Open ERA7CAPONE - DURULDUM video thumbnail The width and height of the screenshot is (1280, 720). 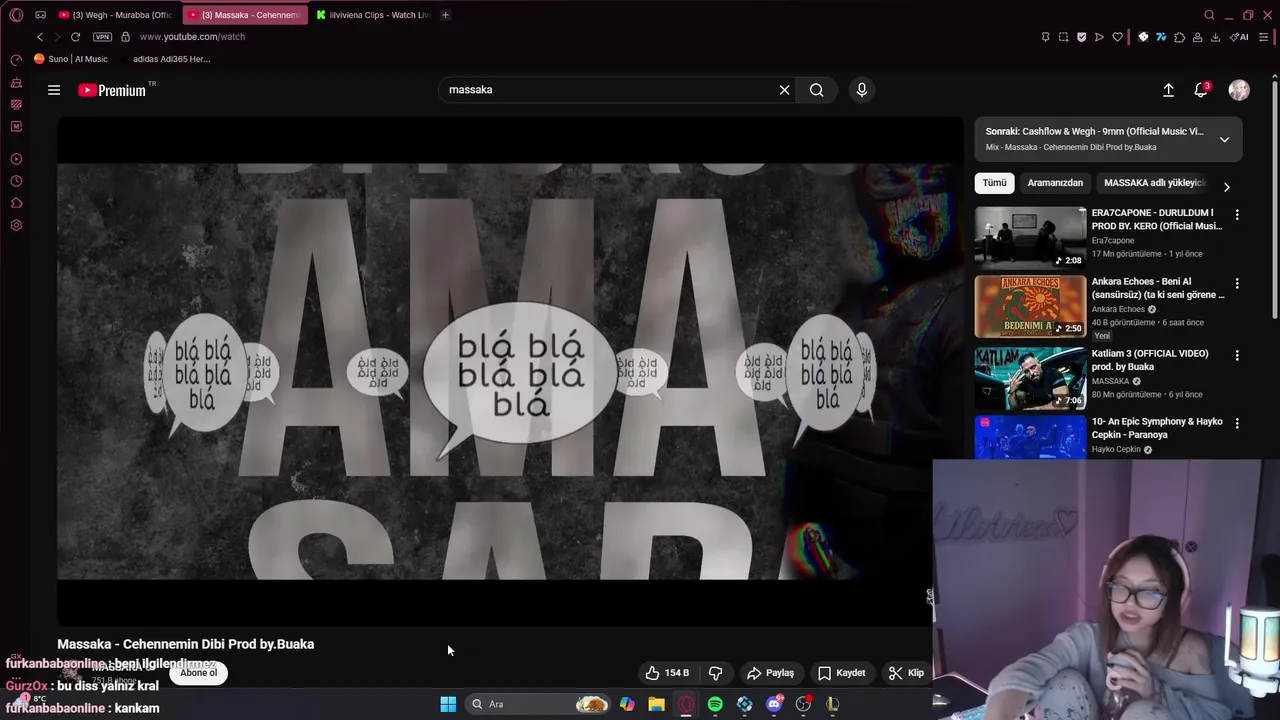coord(1030,238)
